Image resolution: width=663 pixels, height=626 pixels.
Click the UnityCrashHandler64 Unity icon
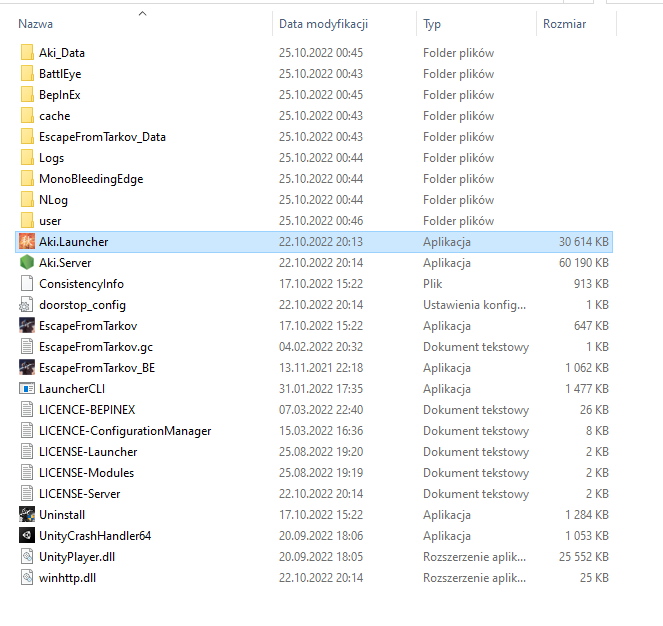point(27,535)
